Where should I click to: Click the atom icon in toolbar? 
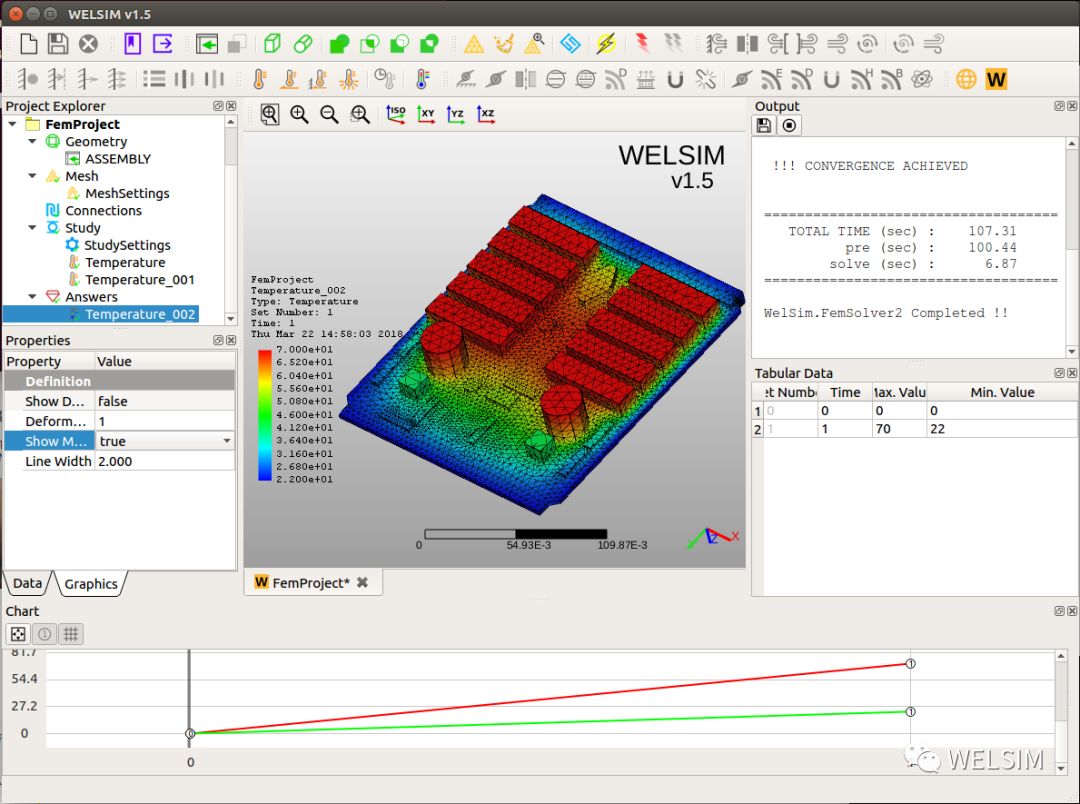[x=922, y=79]
